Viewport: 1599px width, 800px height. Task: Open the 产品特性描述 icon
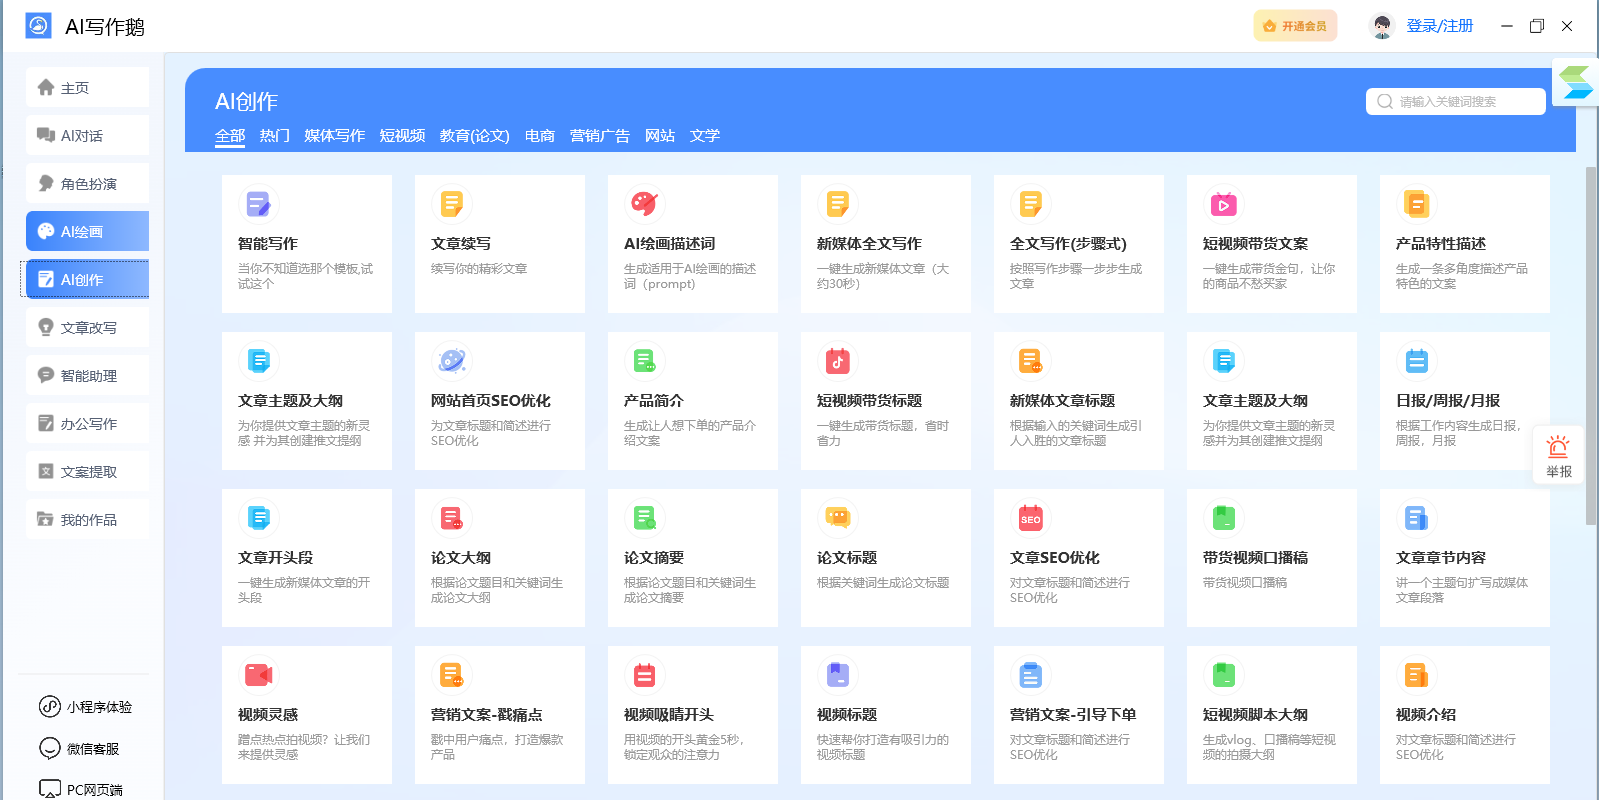[1416, 204]
